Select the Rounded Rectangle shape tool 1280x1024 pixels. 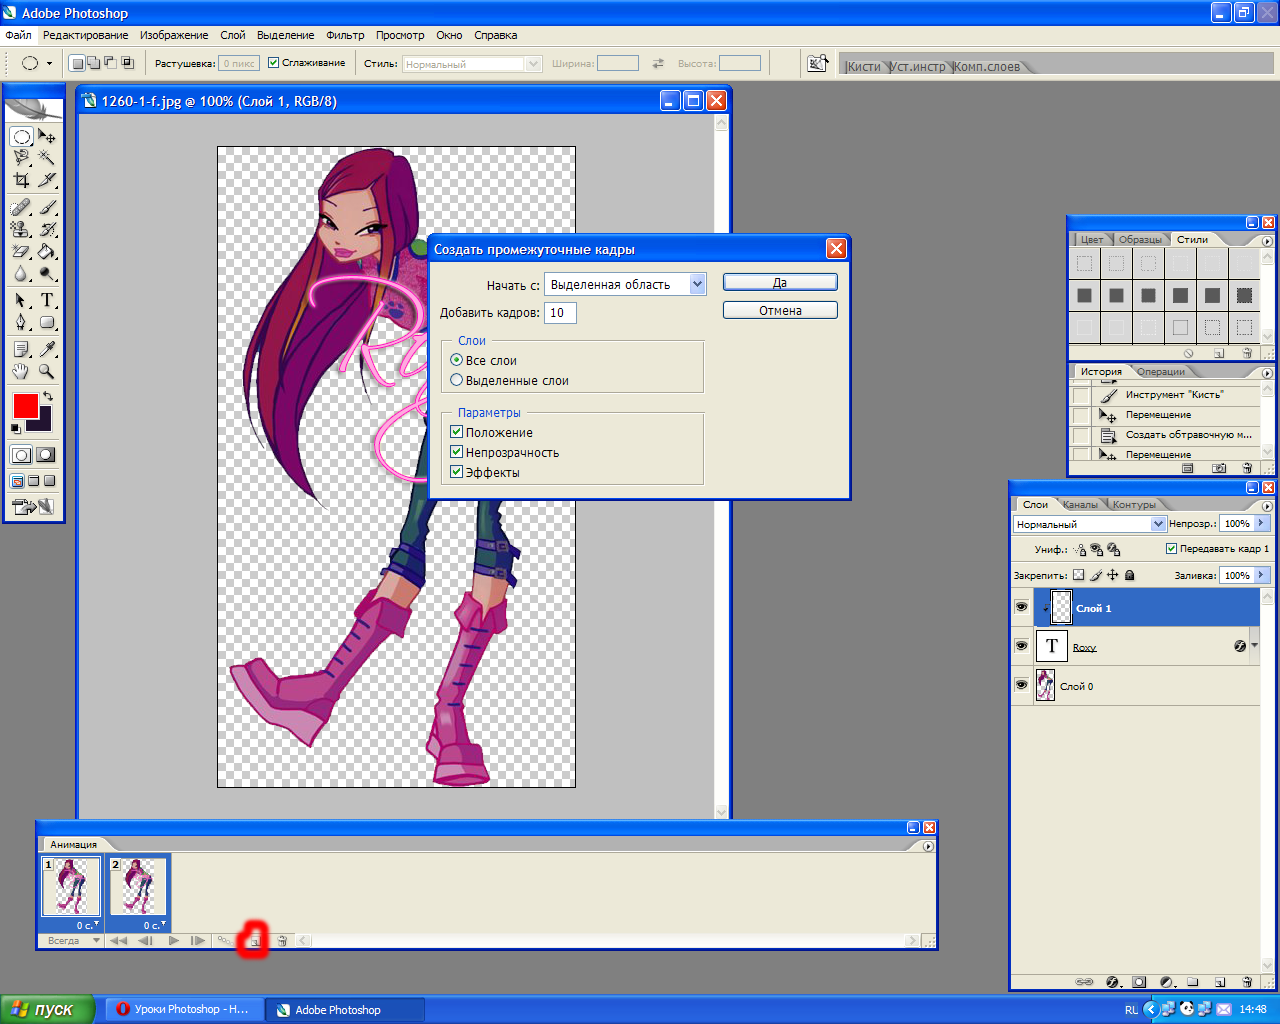coord(47,322)
